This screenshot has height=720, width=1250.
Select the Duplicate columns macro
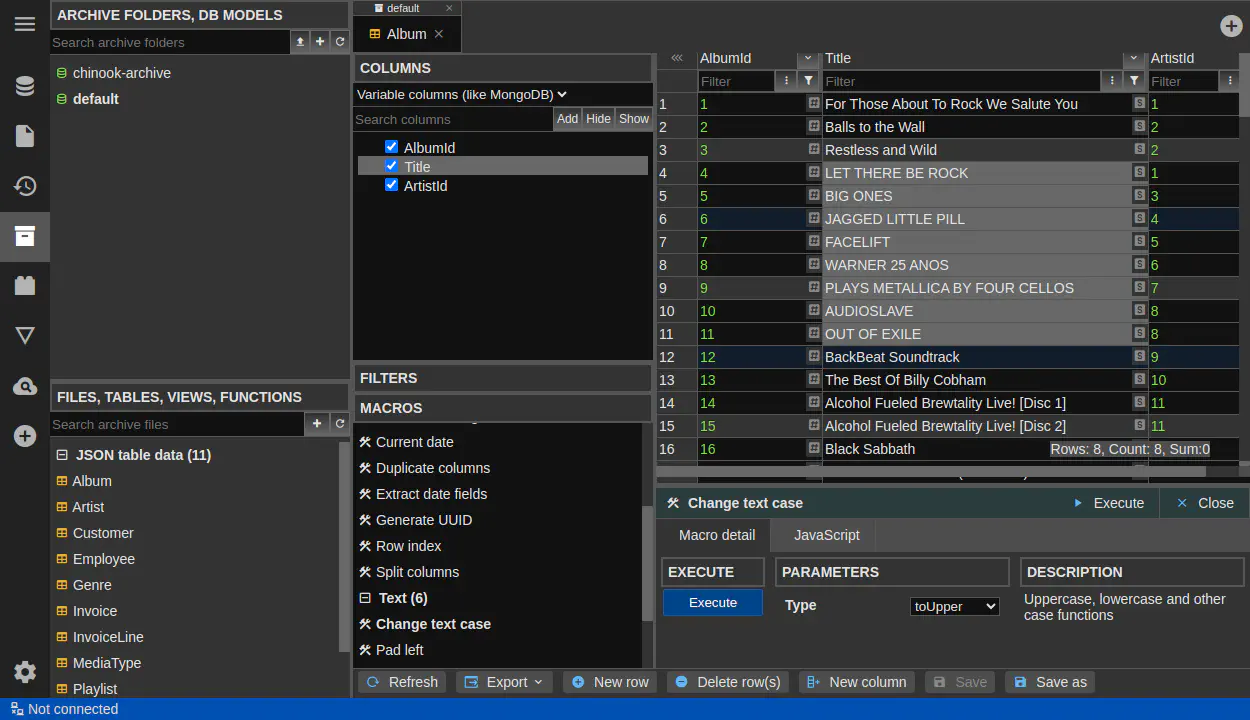click(433, 468)
